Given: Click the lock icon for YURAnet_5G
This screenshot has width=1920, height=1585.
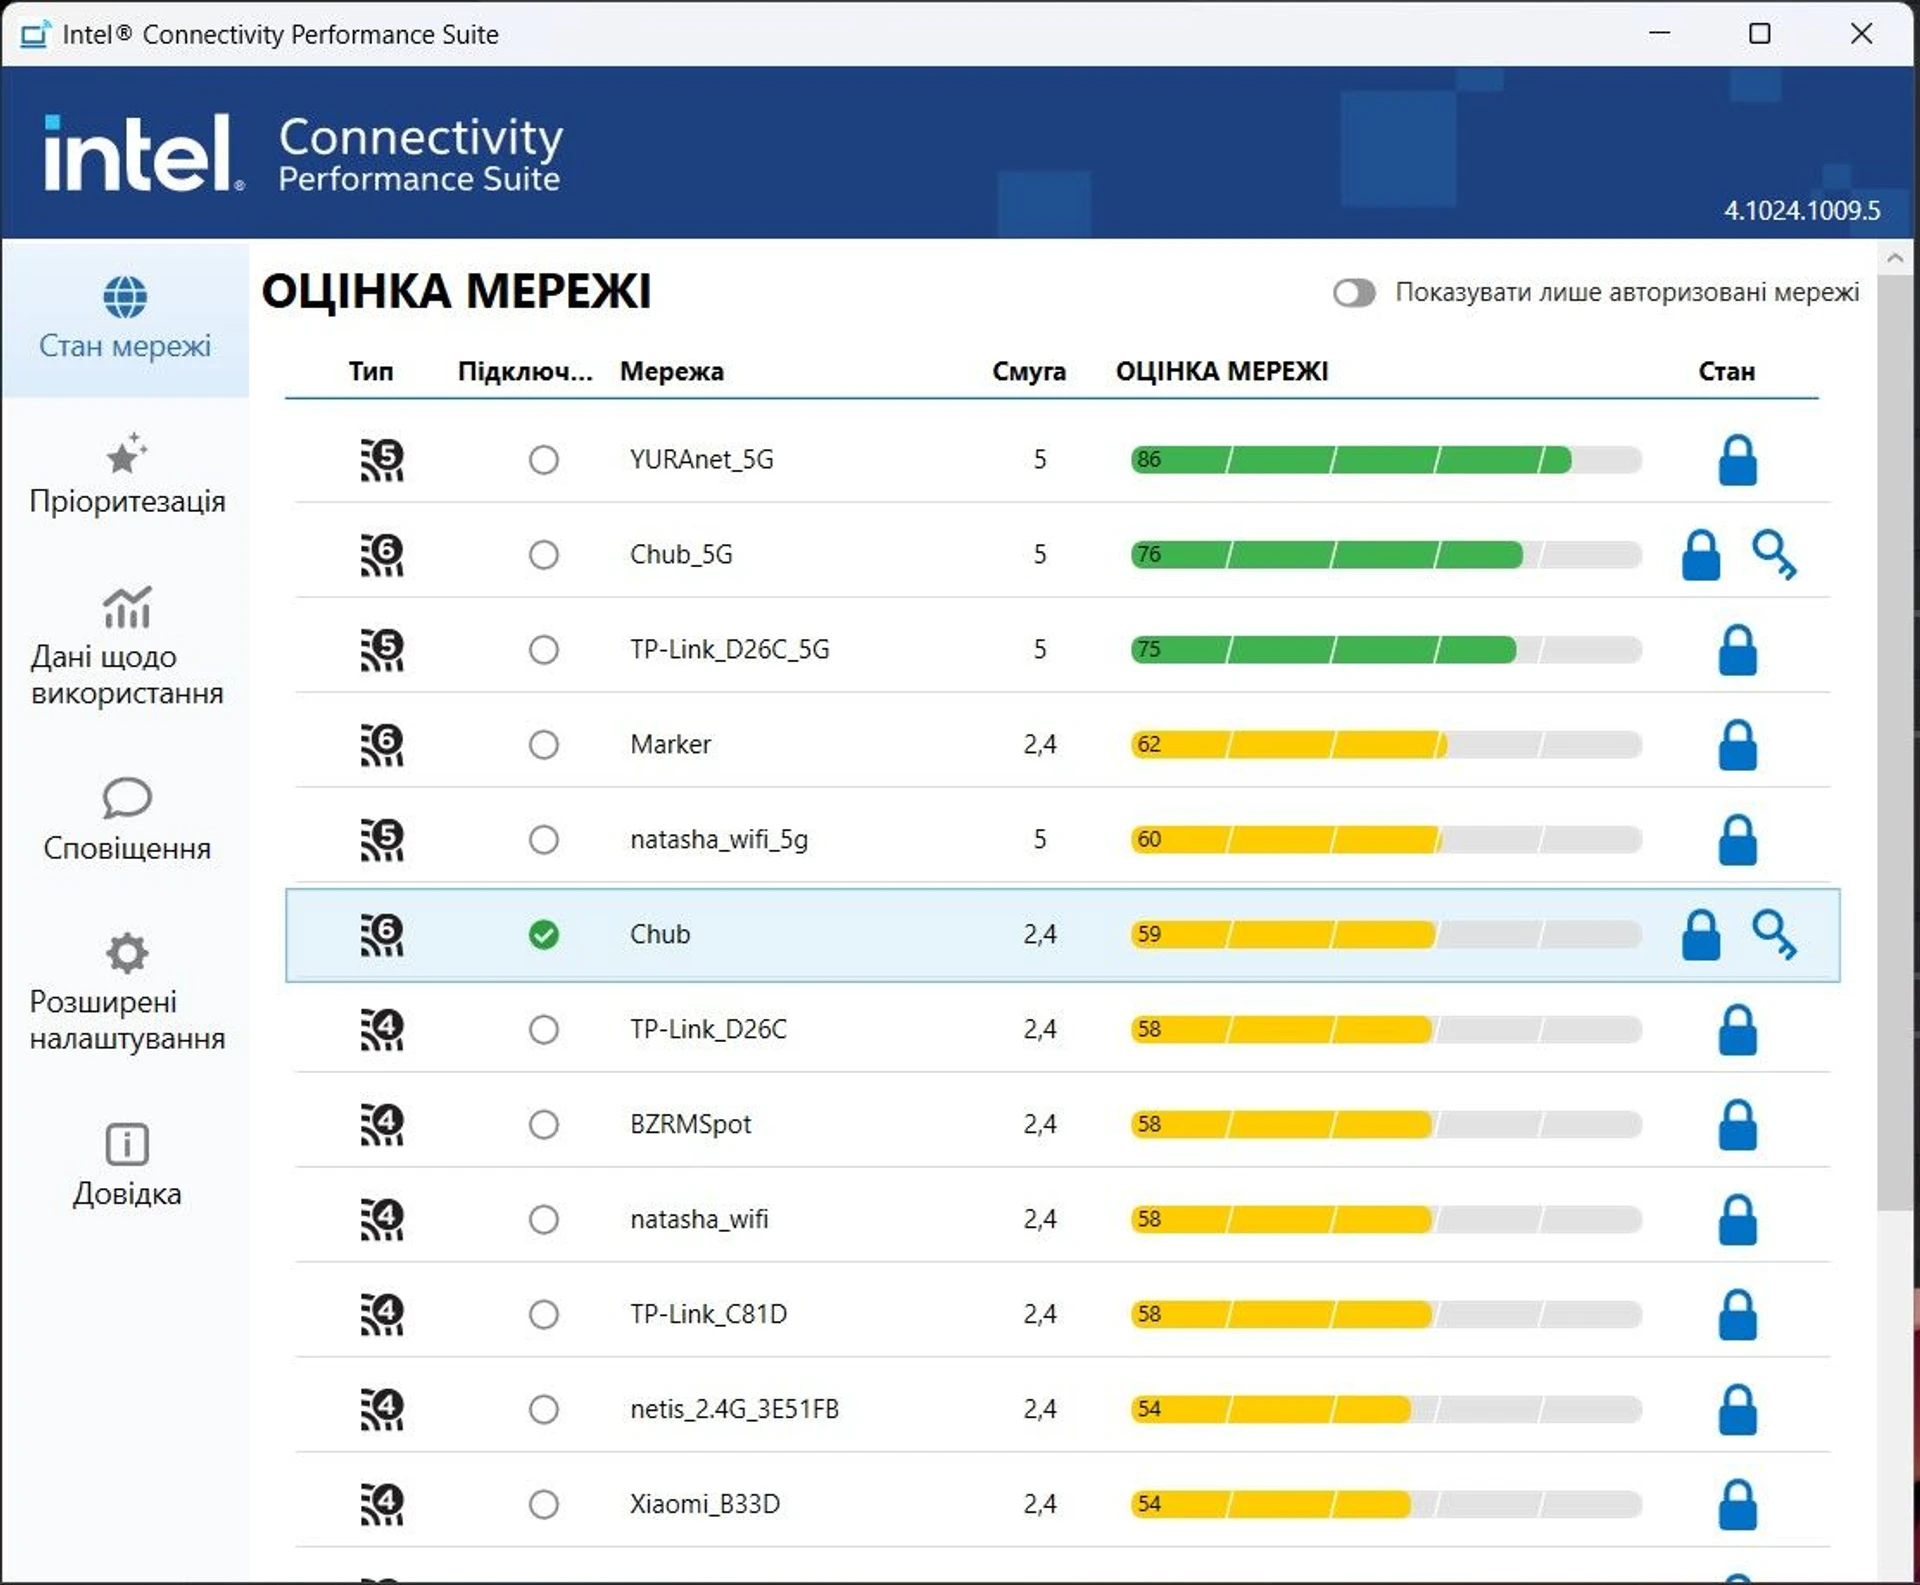Looking at the screenshot, I should (1738, 460).
